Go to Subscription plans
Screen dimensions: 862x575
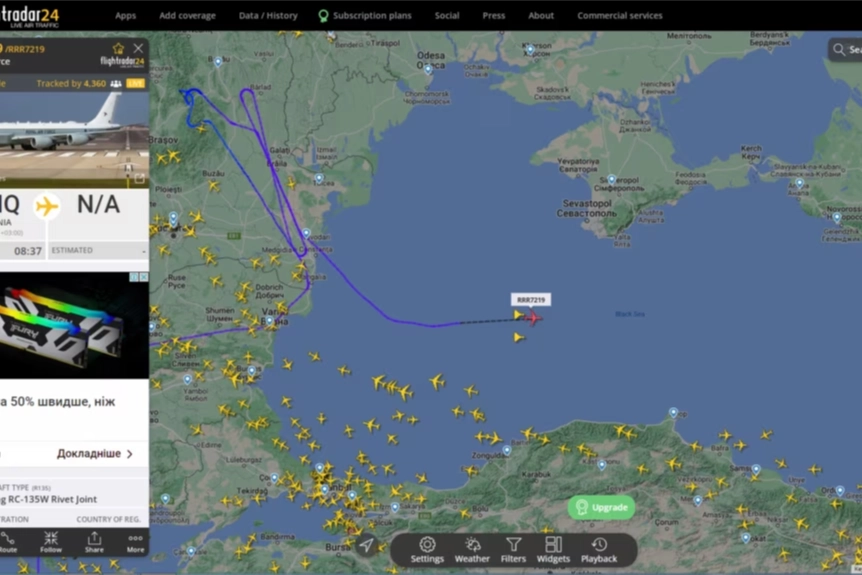[364, 15]
